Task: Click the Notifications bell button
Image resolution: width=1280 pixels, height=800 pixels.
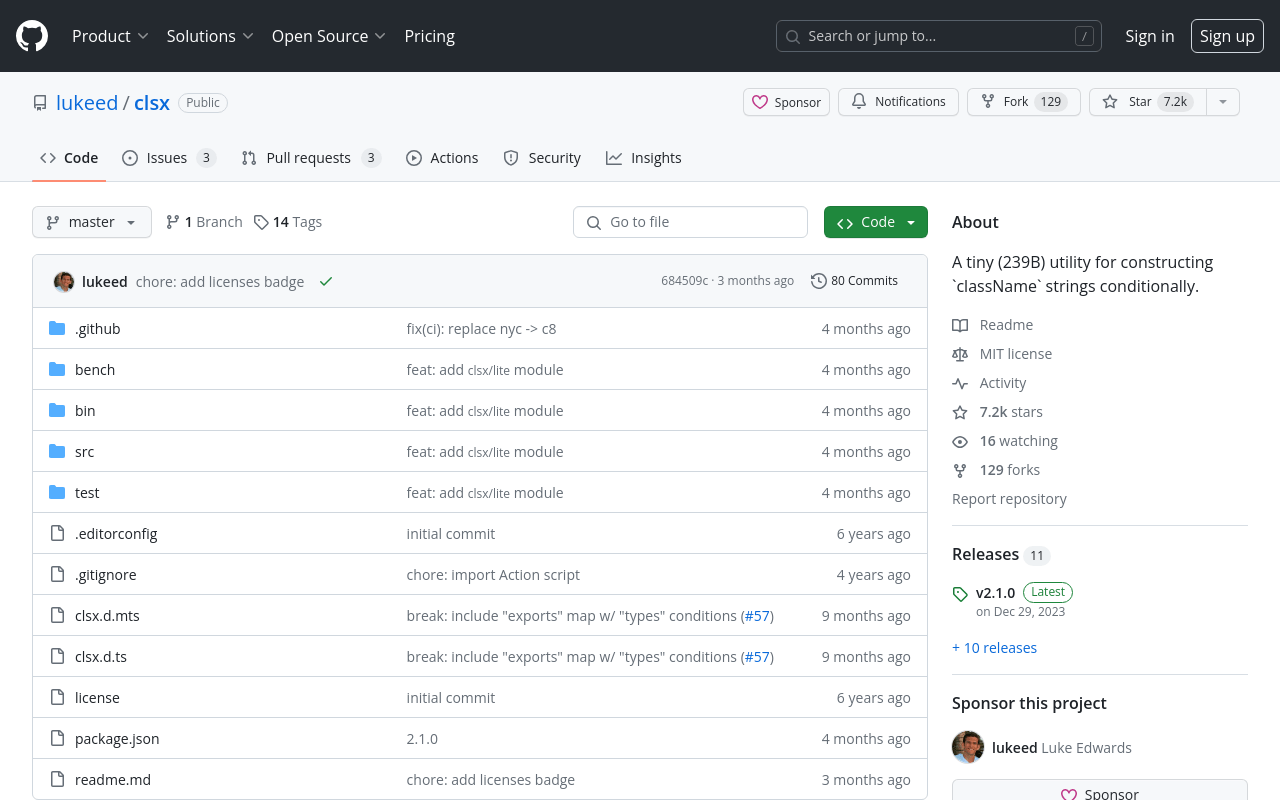Action: (898, 102)
